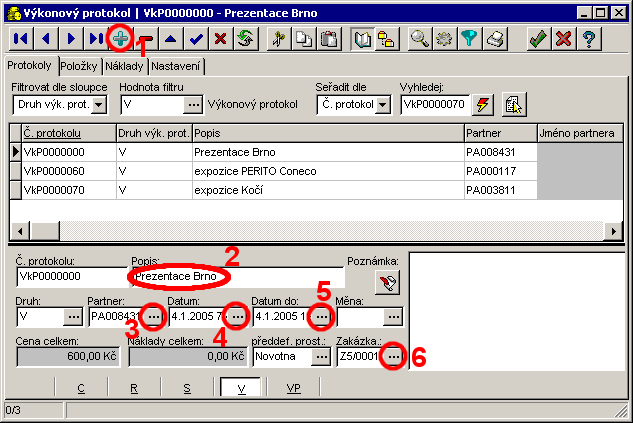Click the Poznámka note button
Viewport: 633px width, 423px height.
[x=387, y=283]
